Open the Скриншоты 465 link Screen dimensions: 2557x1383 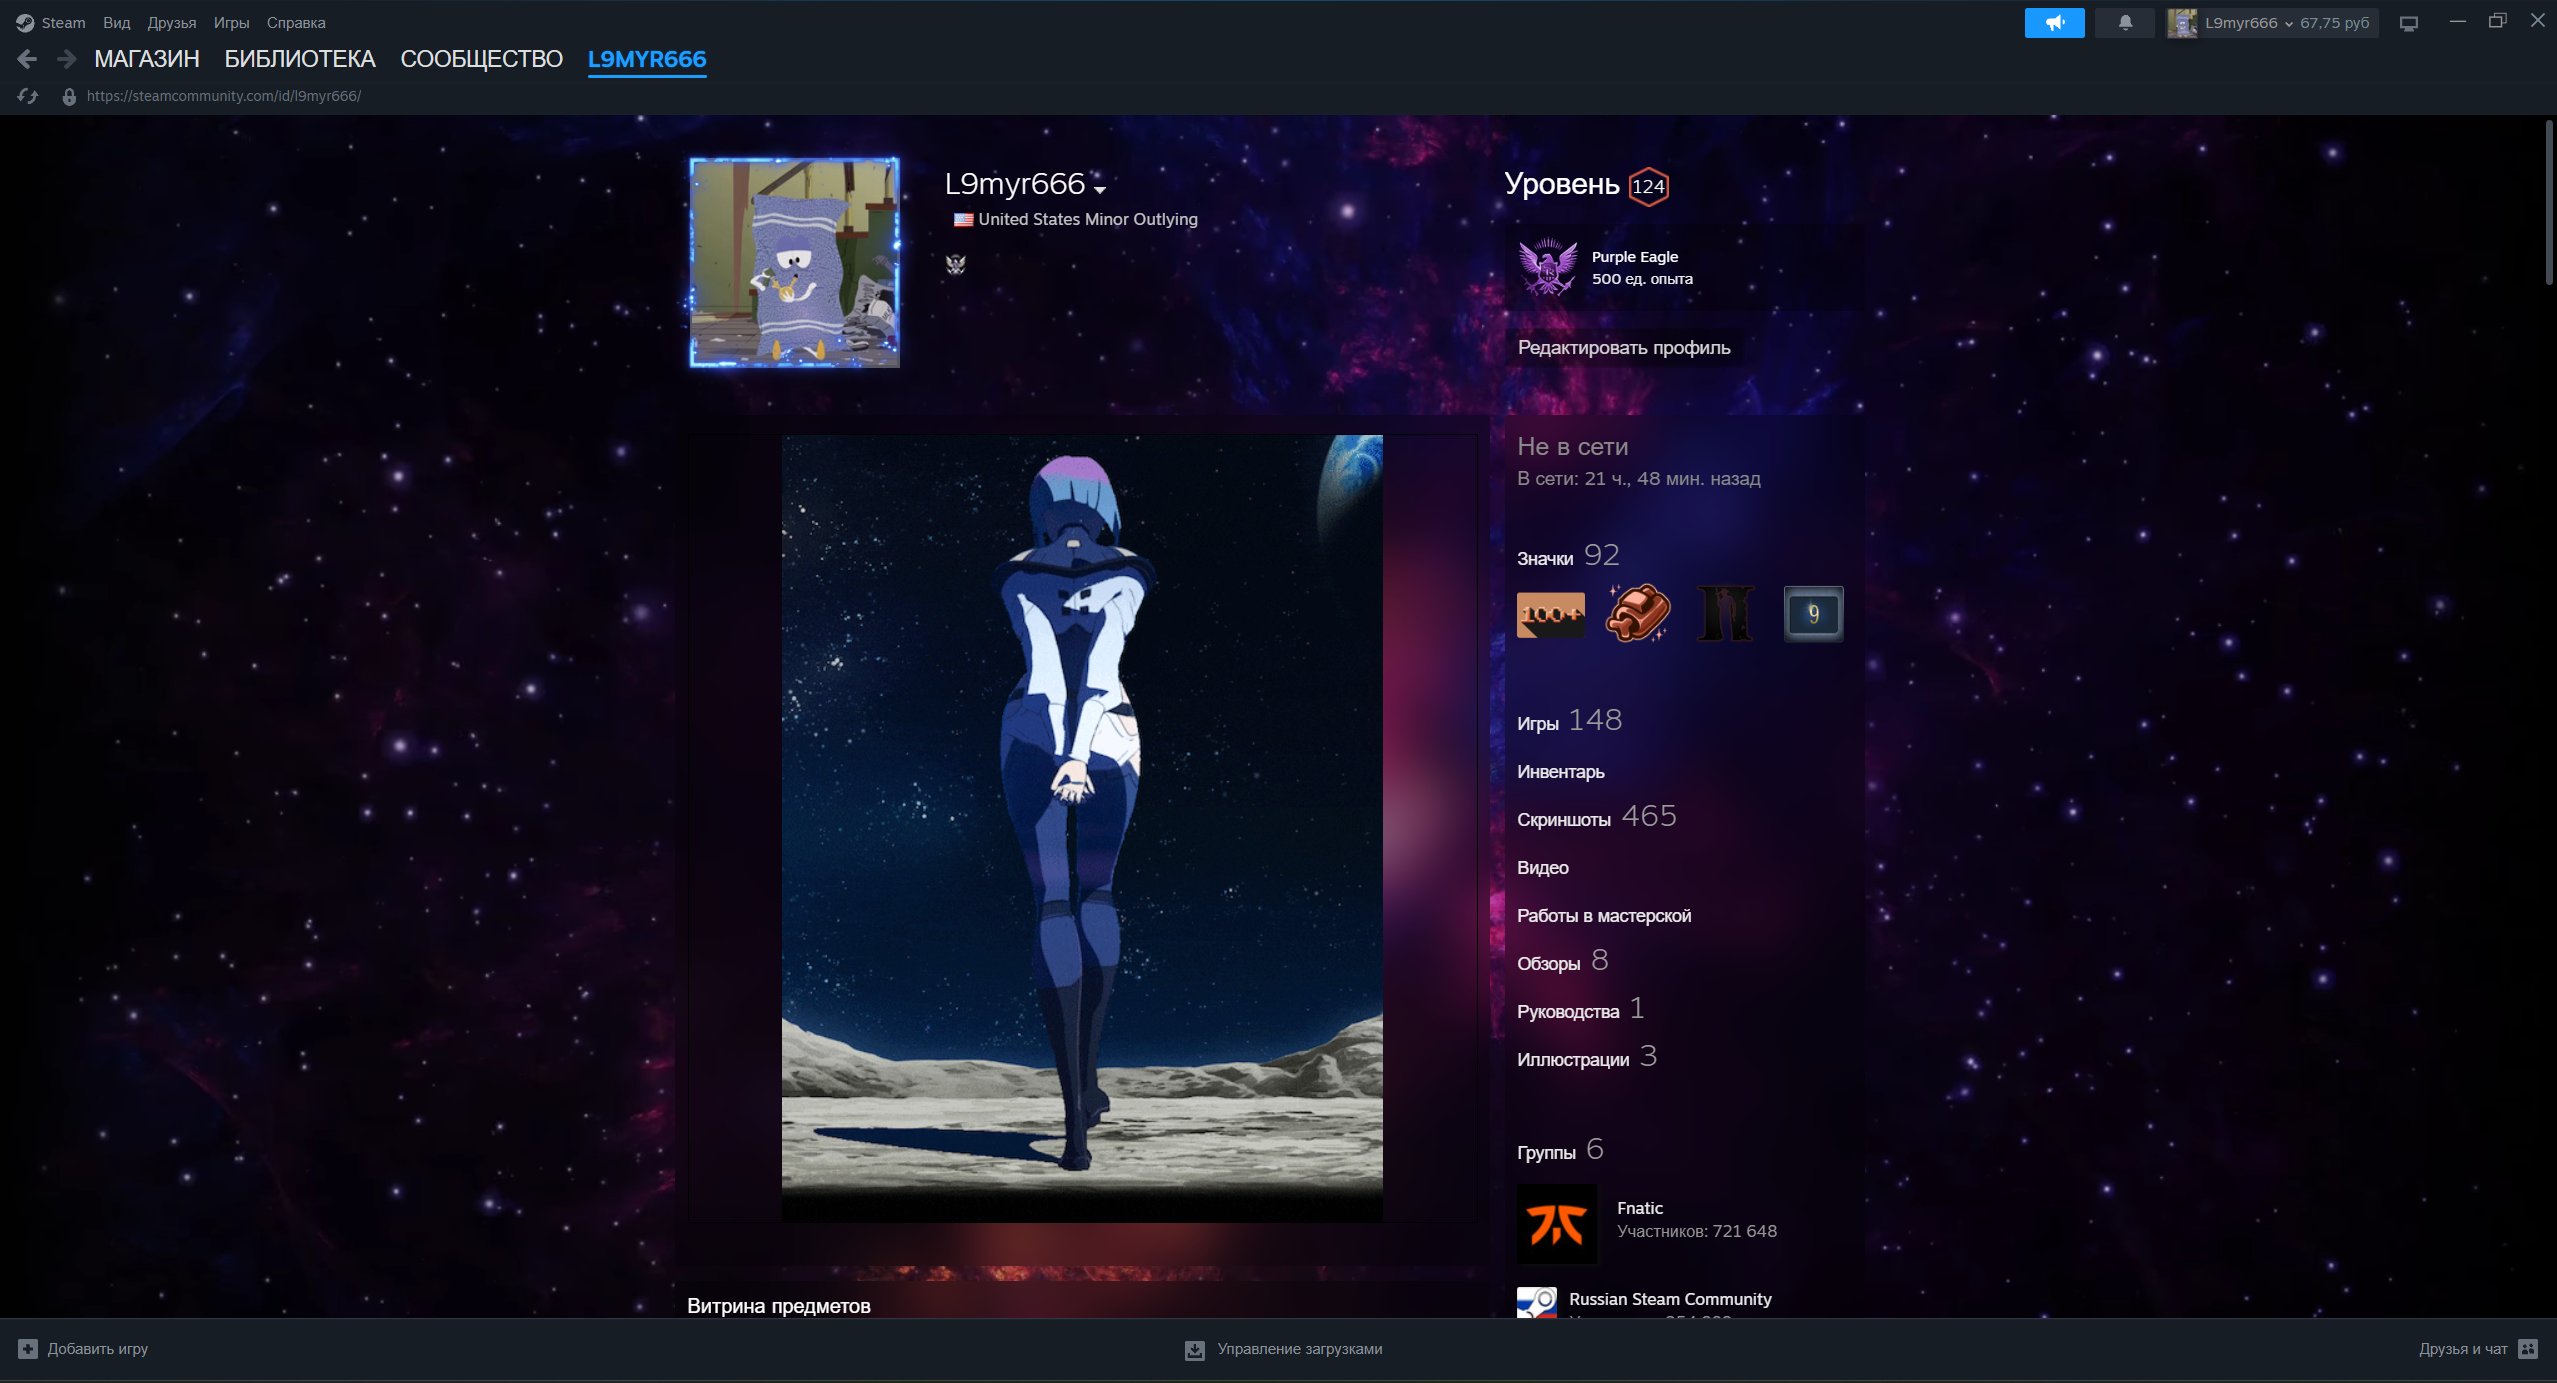(1597, 817)
